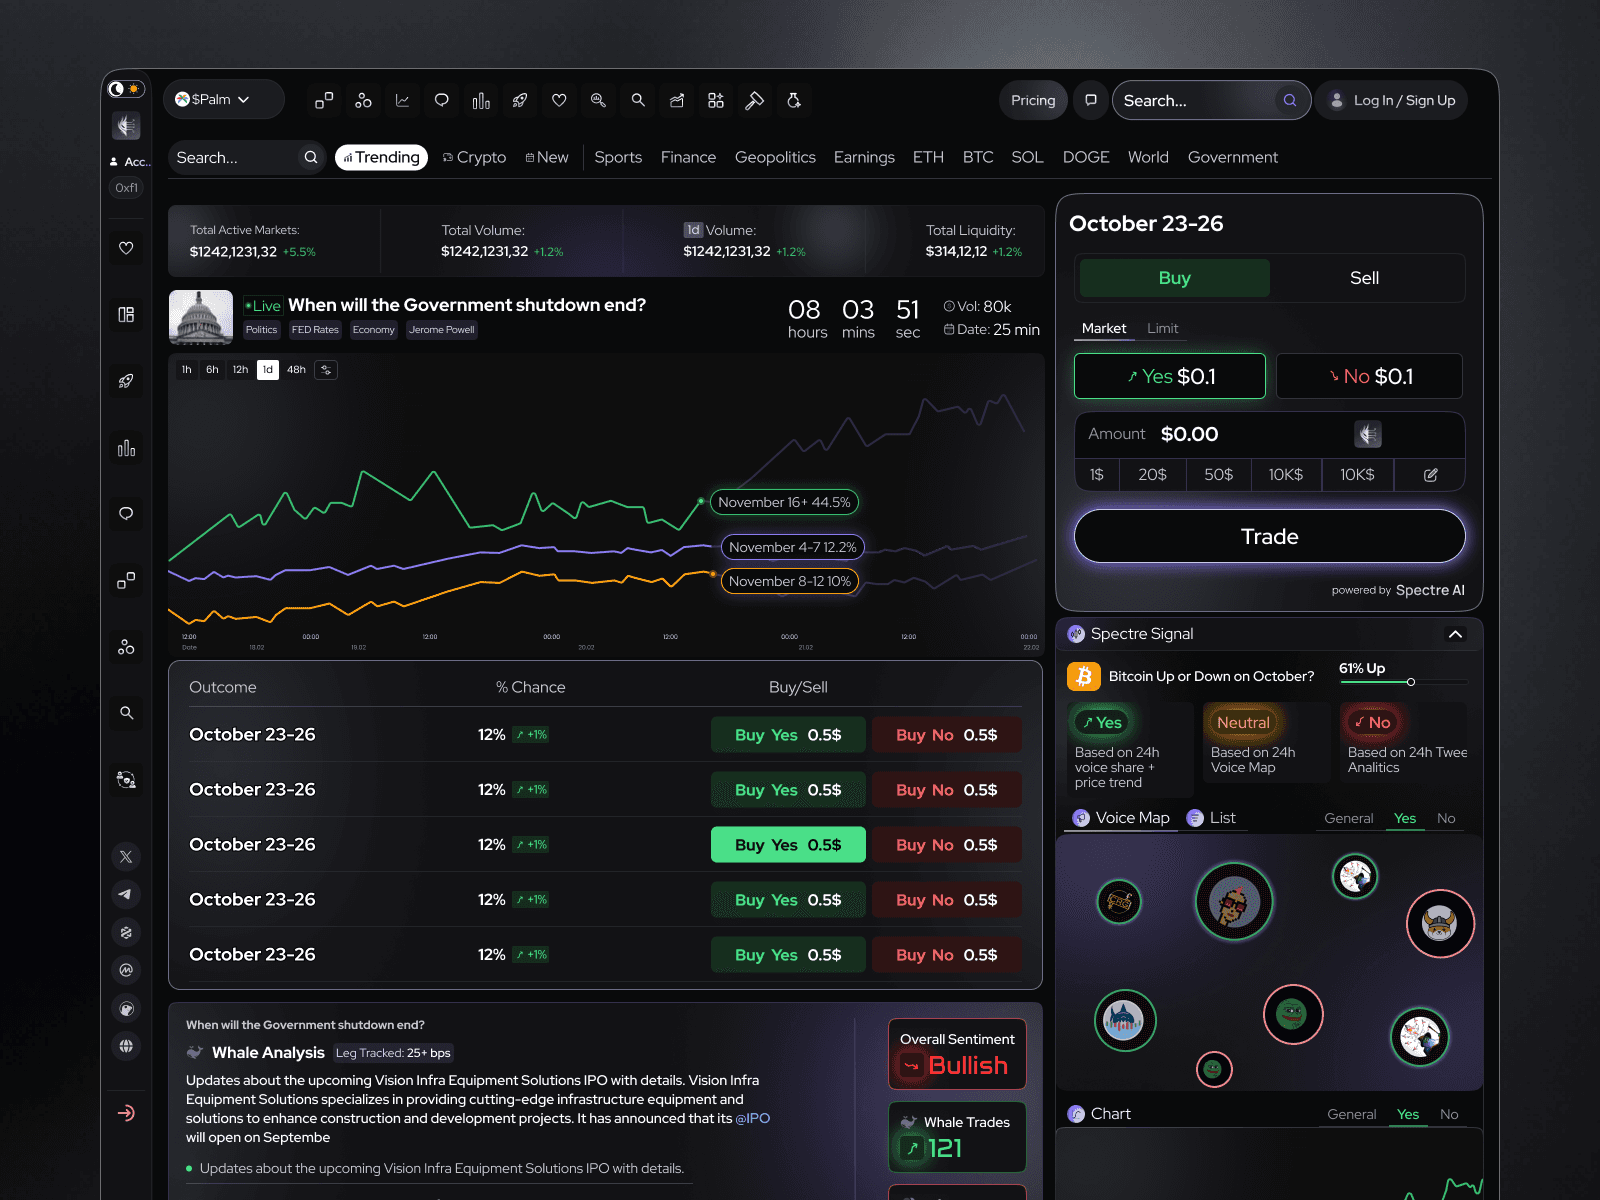Open the Telegram link in the sidebar
This screenshot has height=1200, width=1600.
[x=126, y=895]
